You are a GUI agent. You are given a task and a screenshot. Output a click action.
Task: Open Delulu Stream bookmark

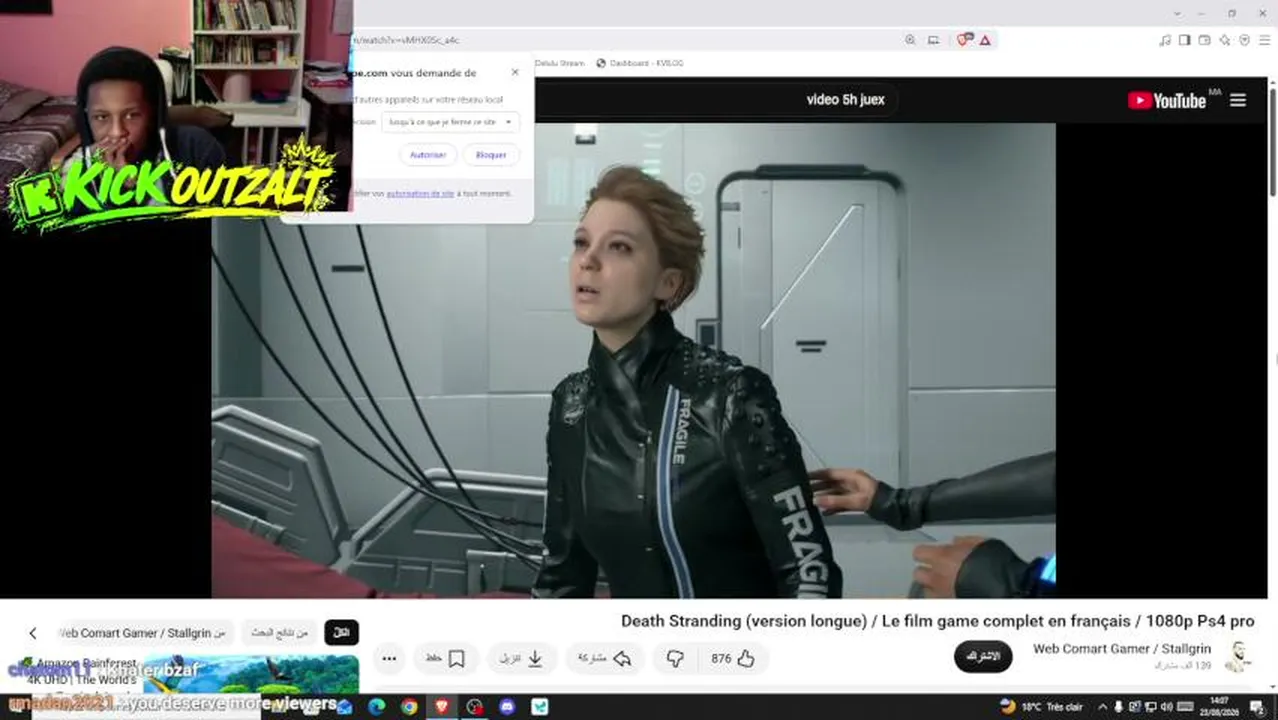tap(560, 63)
